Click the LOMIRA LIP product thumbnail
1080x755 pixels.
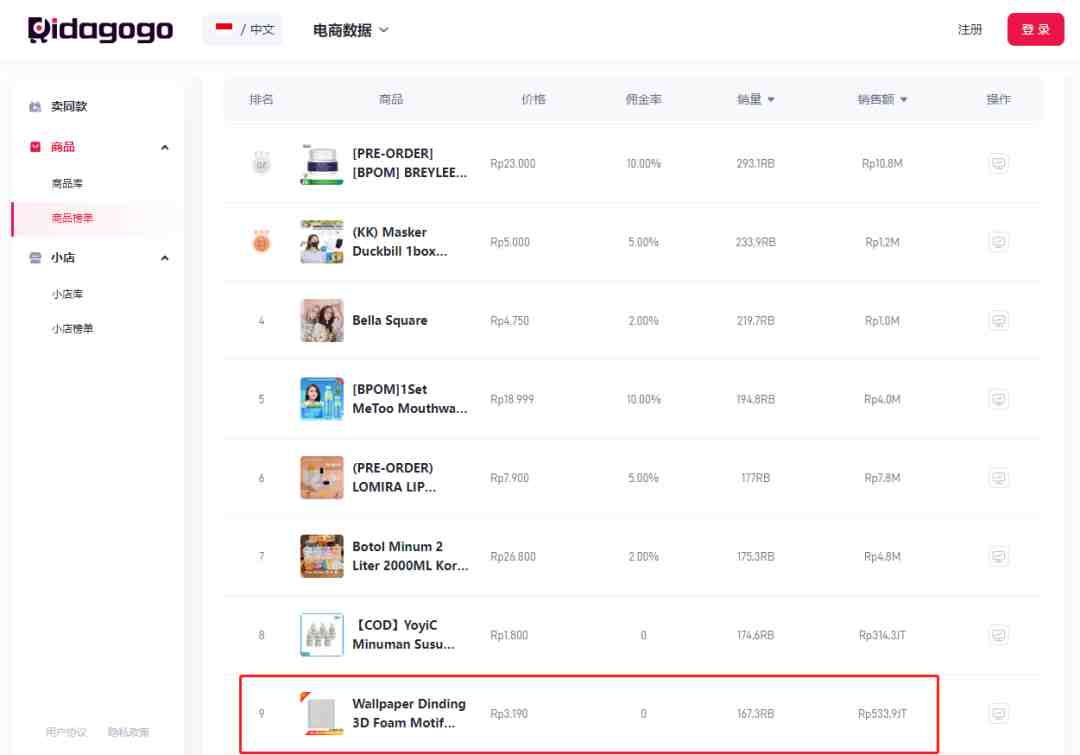pos(322,477)
